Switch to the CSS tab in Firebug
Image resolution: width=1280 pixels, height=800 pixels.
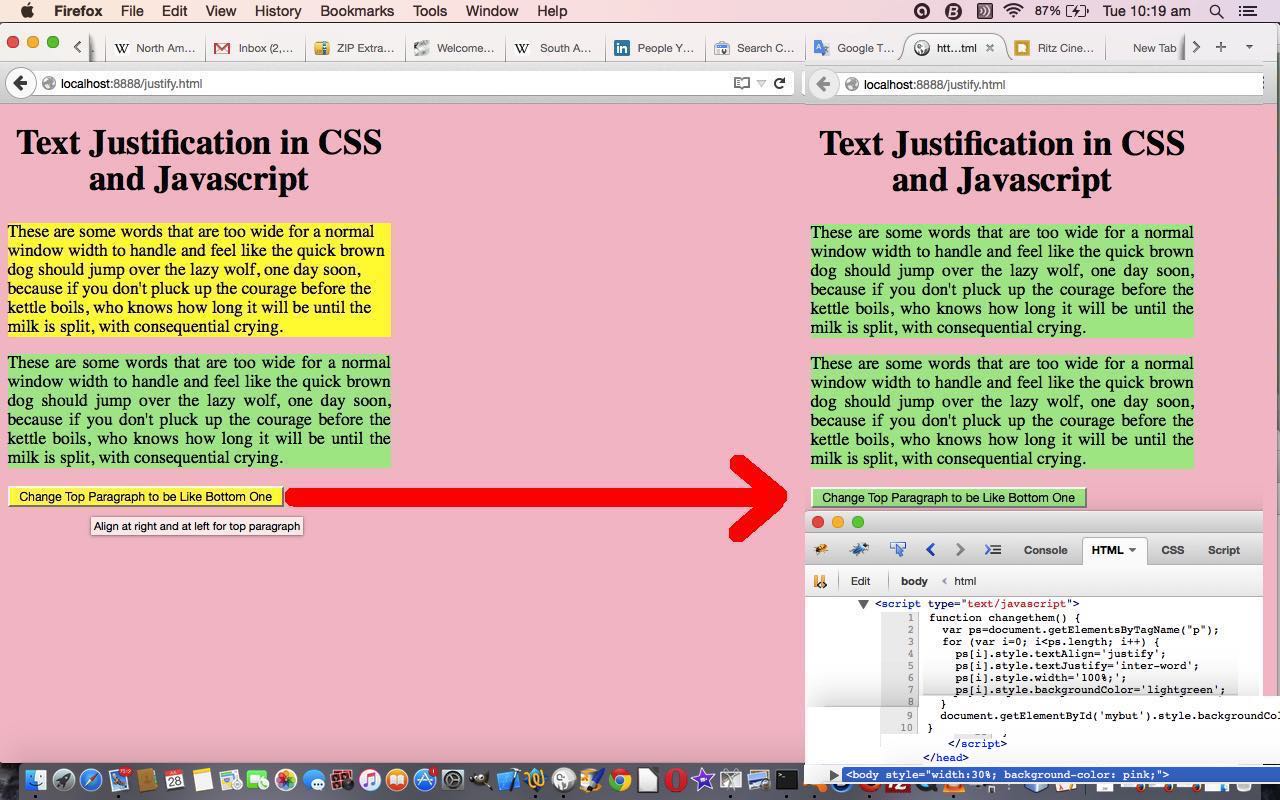tap(1172, 550)
